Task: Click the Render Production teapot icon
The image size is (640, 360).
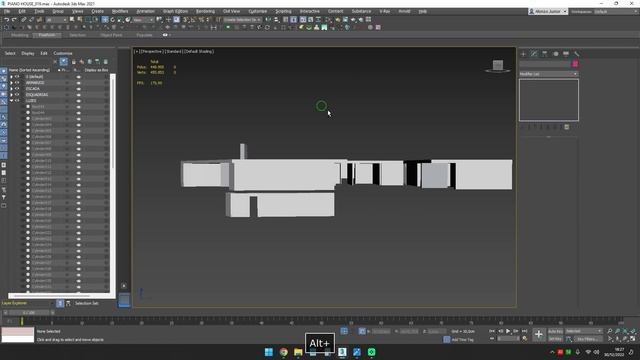Action: click(x=354, y=19)
